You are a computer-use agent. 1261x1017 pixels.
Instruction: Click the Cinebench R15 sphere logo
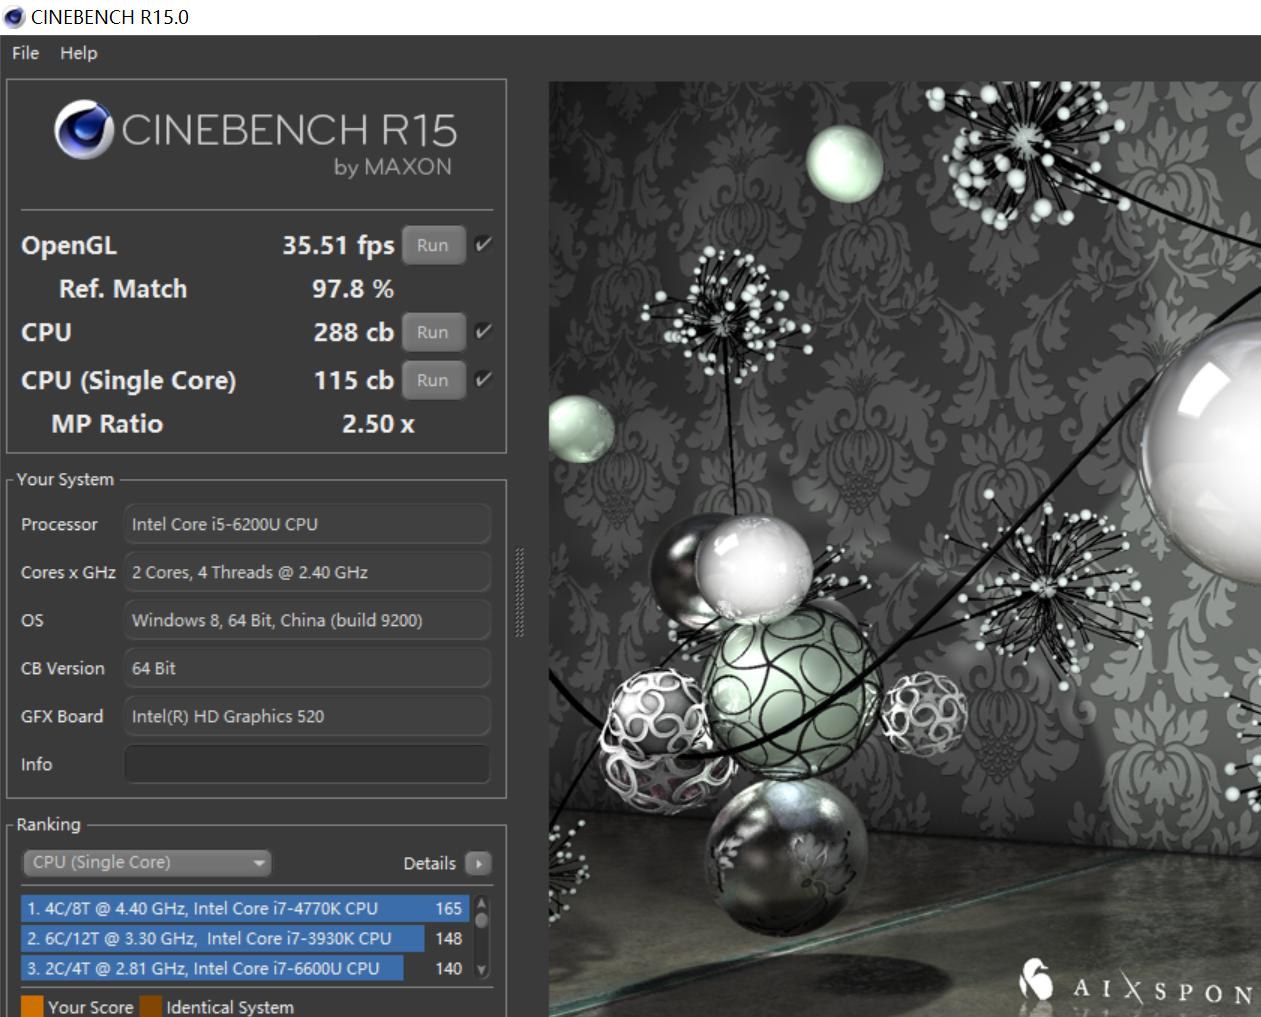[83, 130]
